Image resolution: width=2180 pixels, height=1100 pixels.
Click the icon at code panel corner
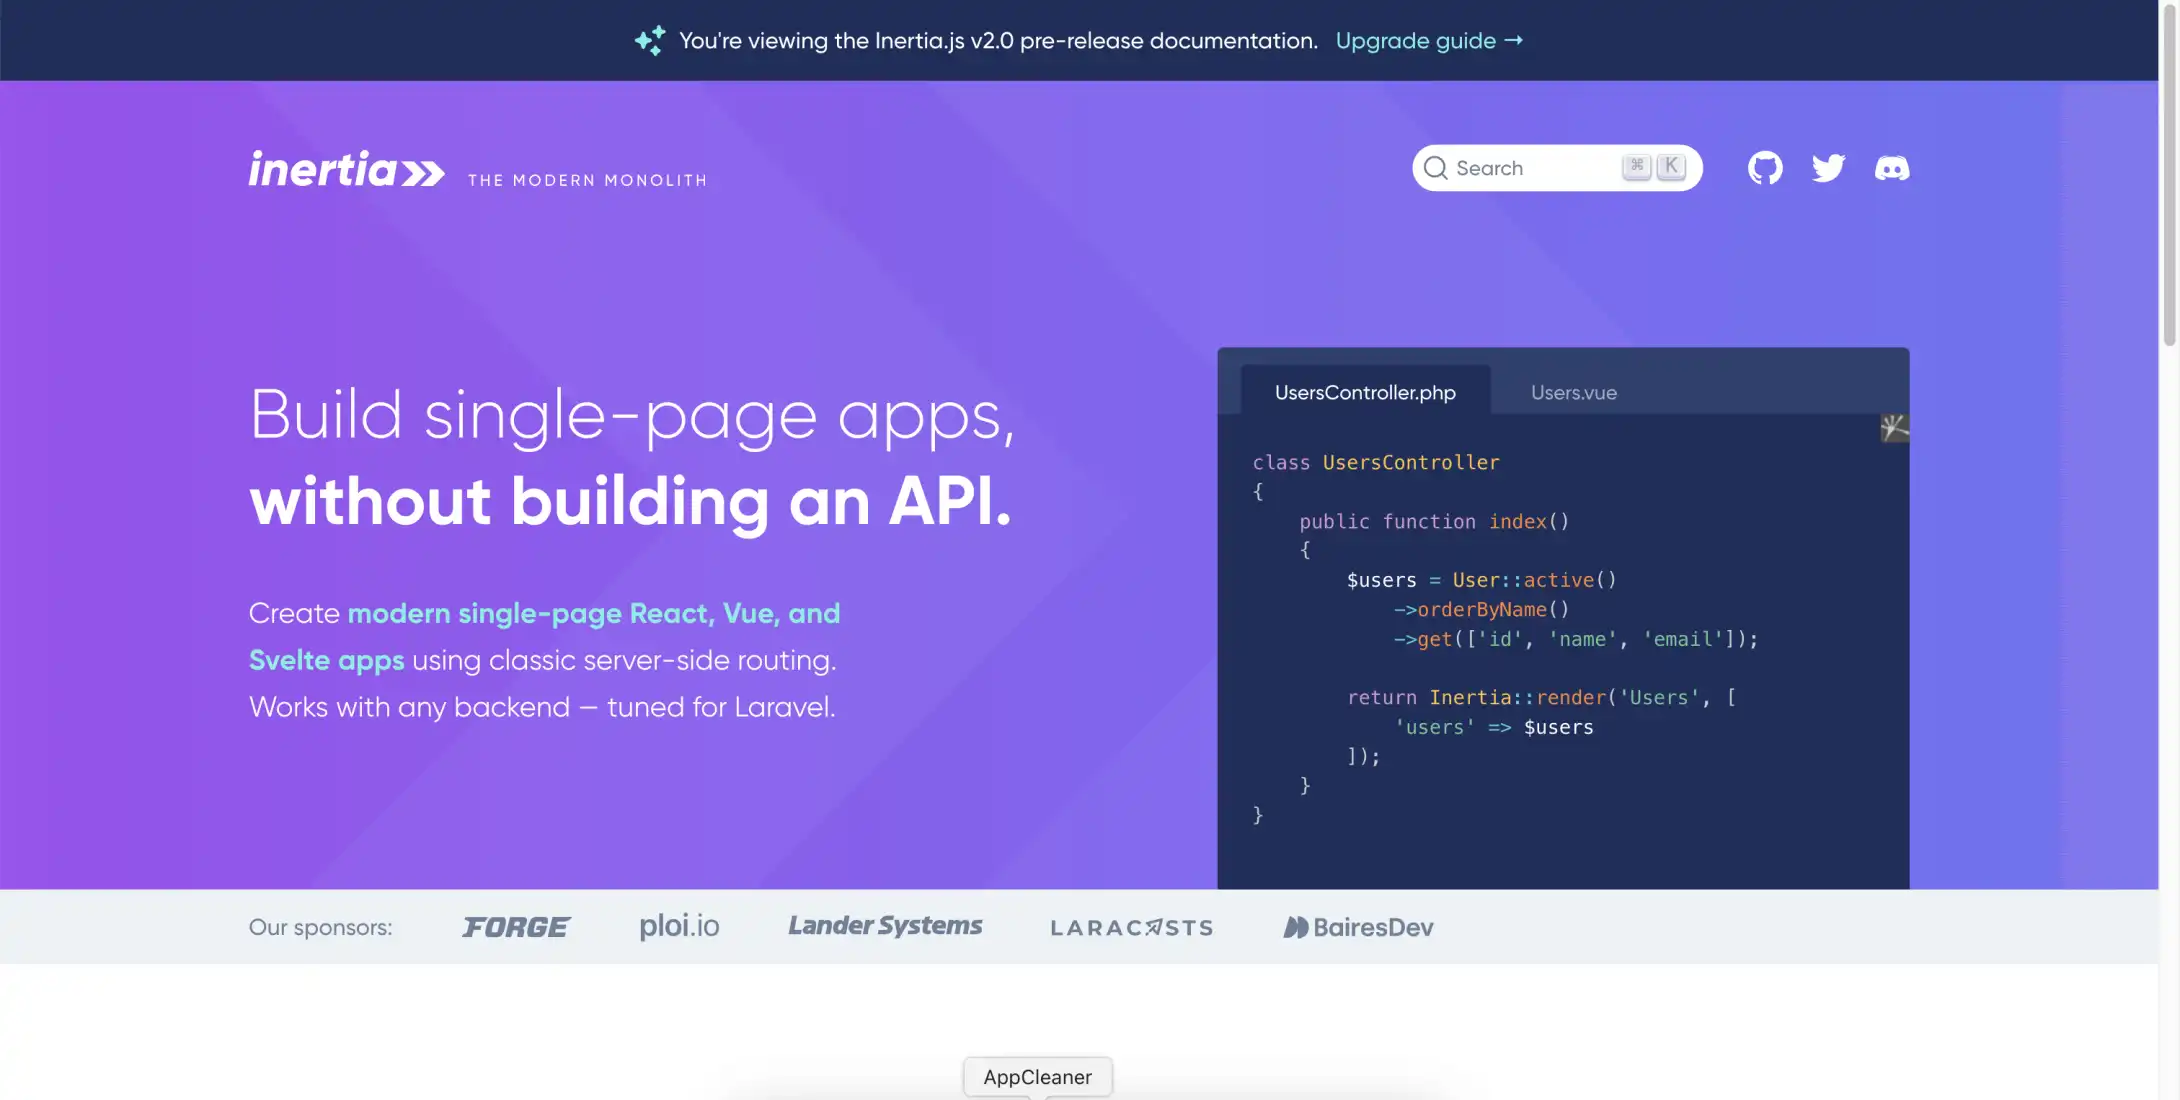[1894, 428]
